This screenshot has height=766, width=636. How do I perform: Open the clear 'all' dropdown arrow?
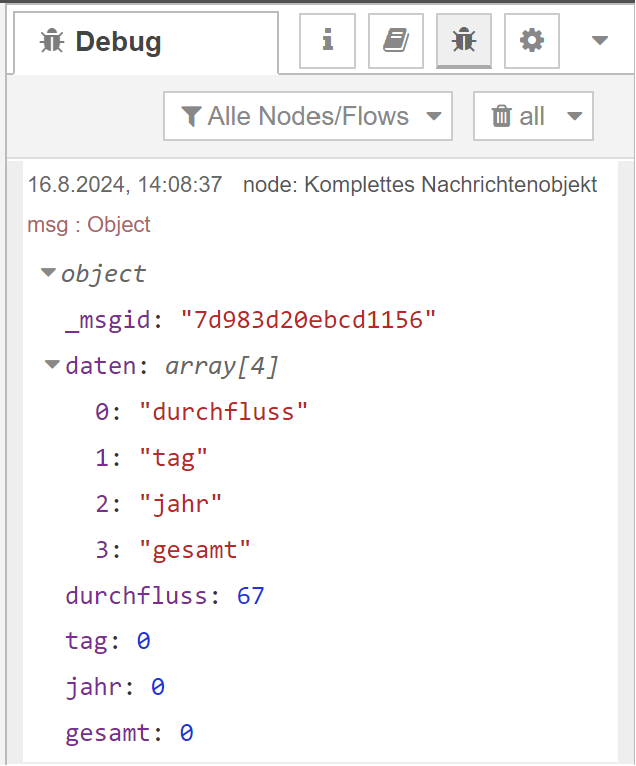pyautogui.click(x=574, y=116)
